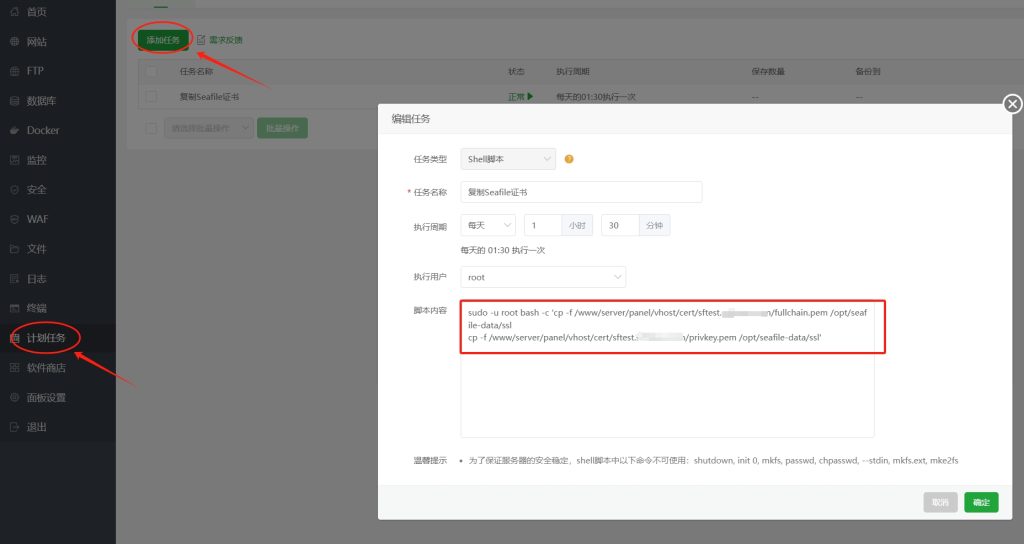Viewport: 1024px width, 544px height.
Task: Click the 批量操作 button
Action: click(282, 128)
